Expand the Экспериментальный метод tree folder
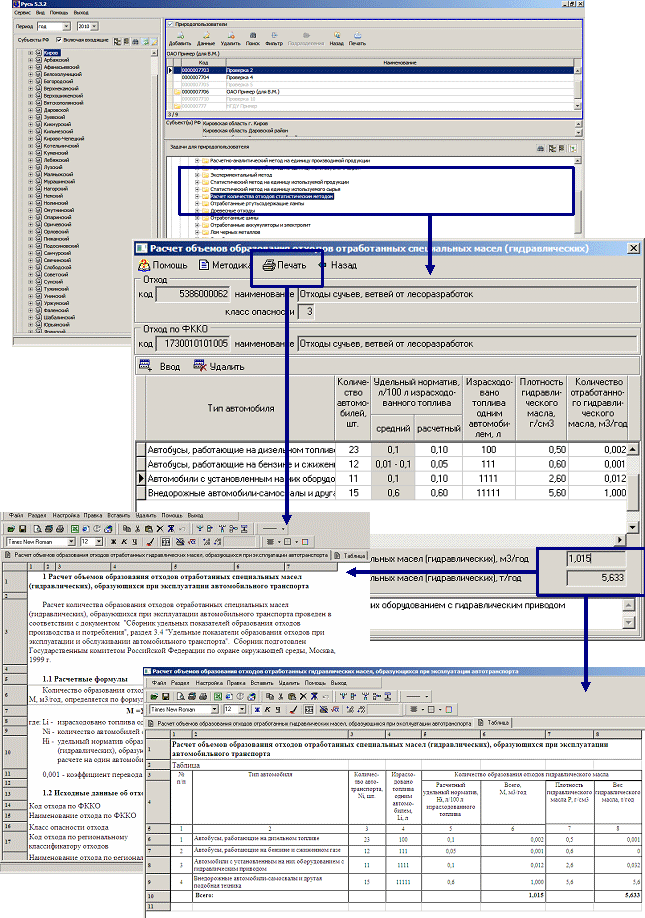 click(196, 173)
